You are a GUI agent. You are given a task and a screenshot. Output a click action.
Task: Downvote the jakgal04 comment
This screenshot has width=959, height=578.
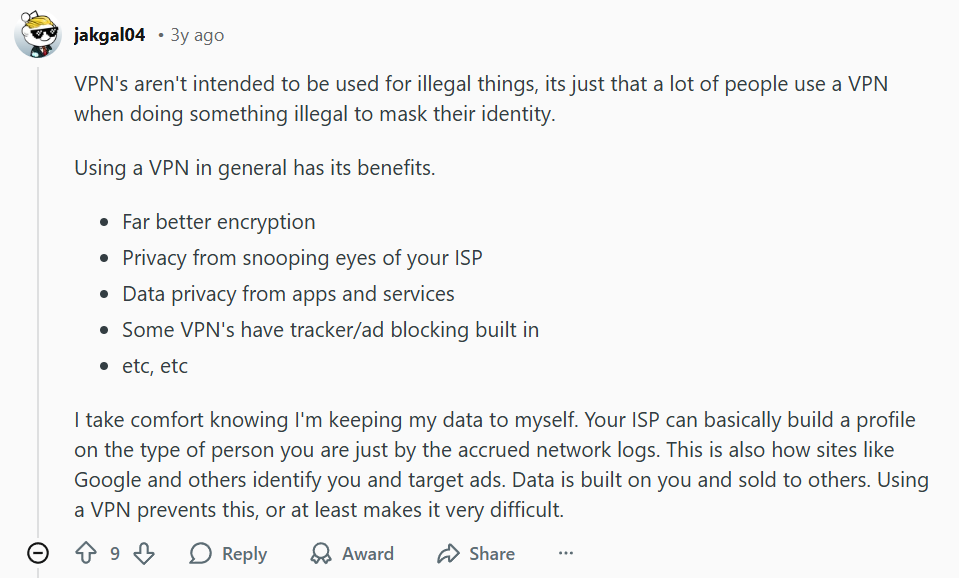pos(144,553)
